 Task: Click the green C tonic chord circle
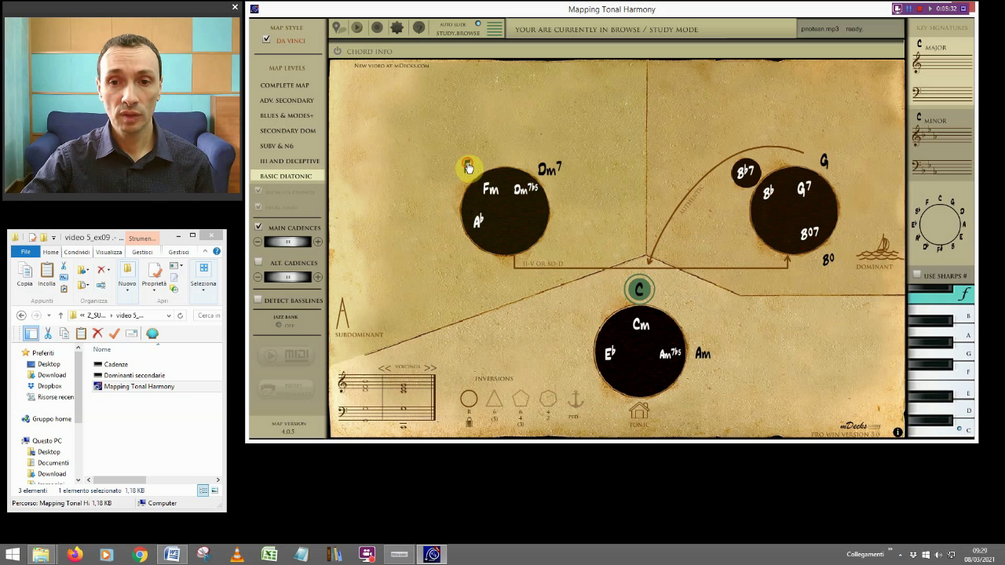(638, 290)
